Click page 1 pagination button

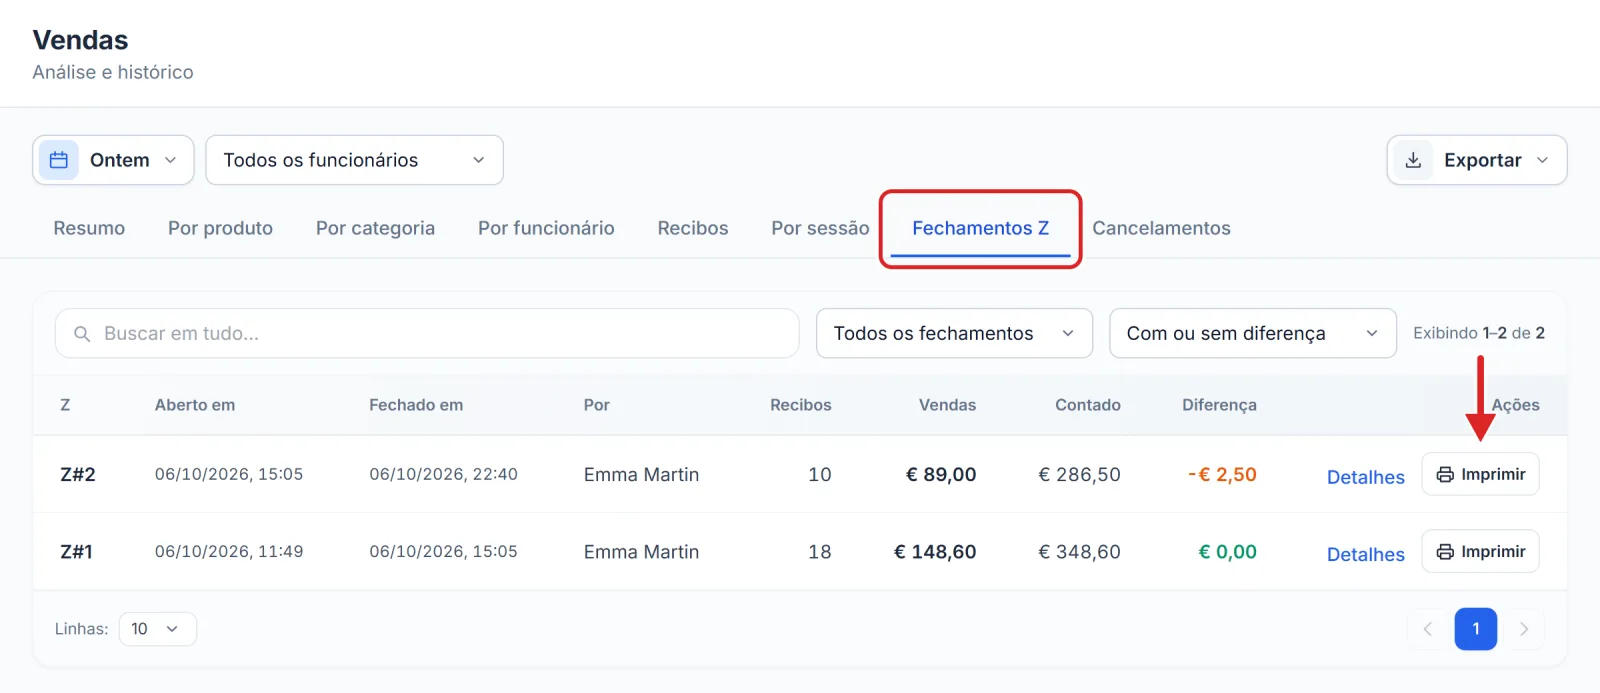click(1475, 629)
